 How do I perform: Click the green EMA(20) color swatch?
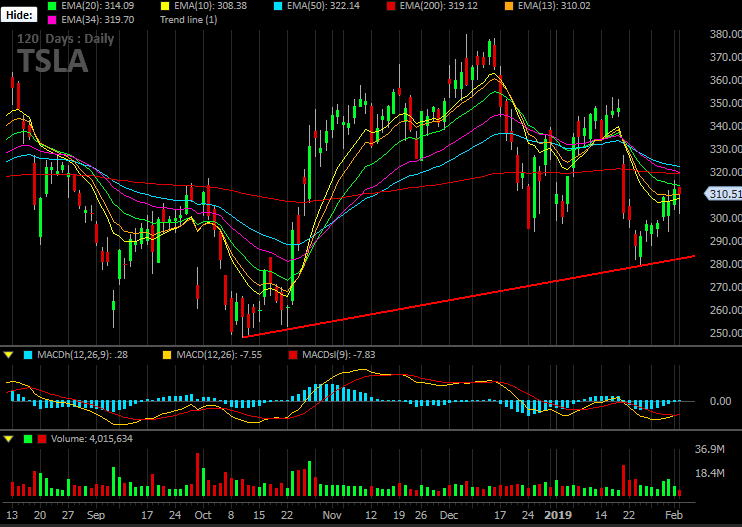[52, 6]
